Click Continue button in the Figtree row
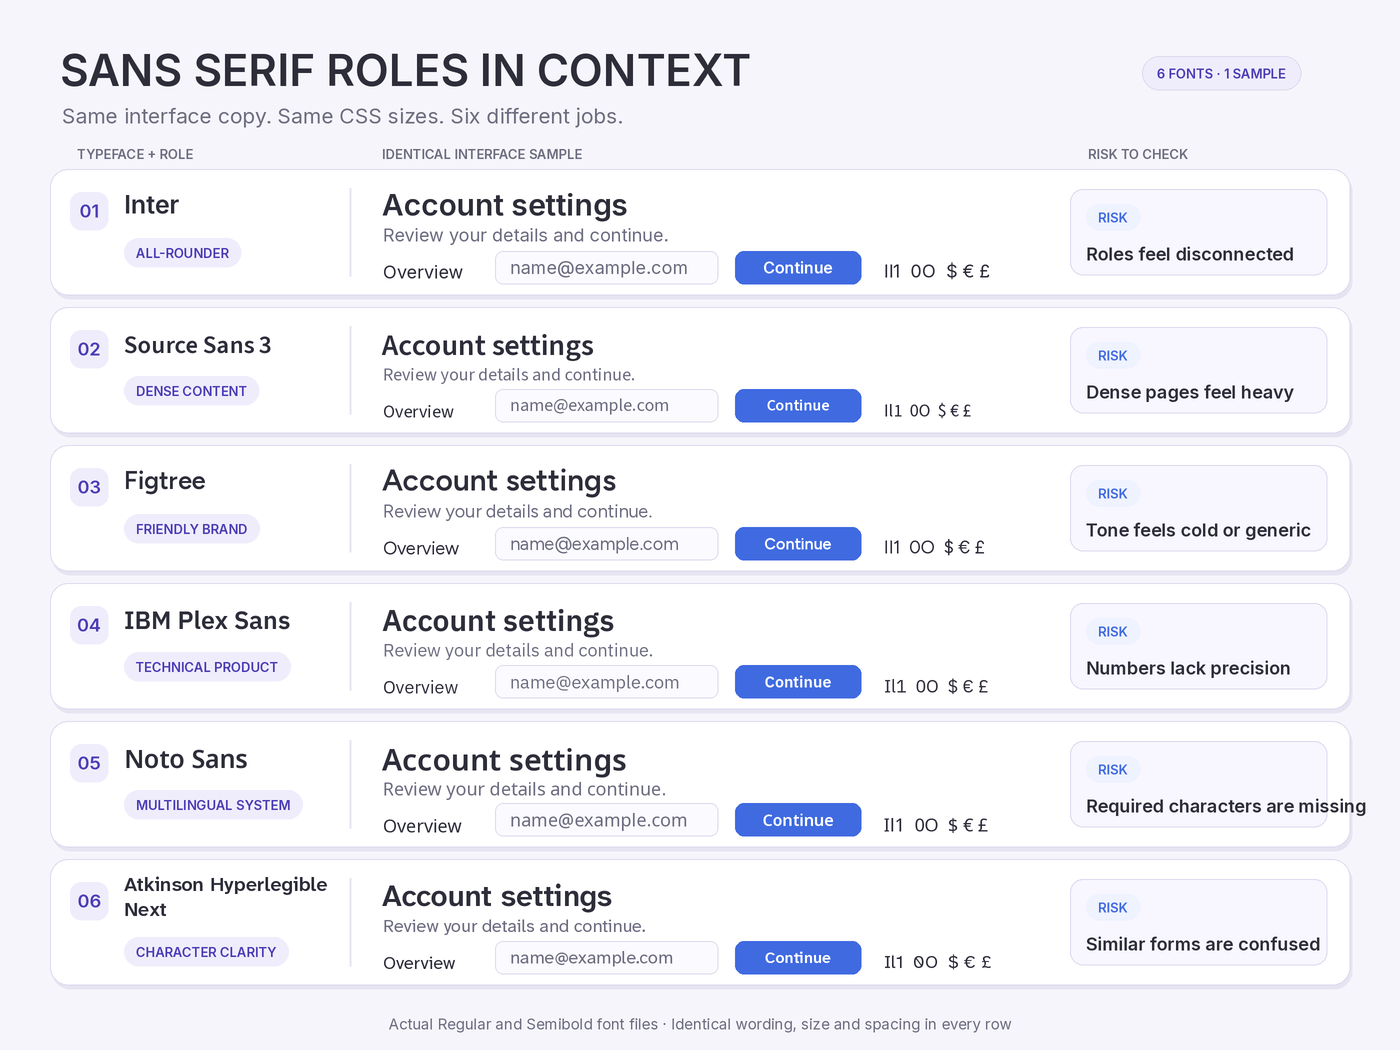Image resolution: width=1400 pixels, height=1050 pixels. click(x=798, y=544)
